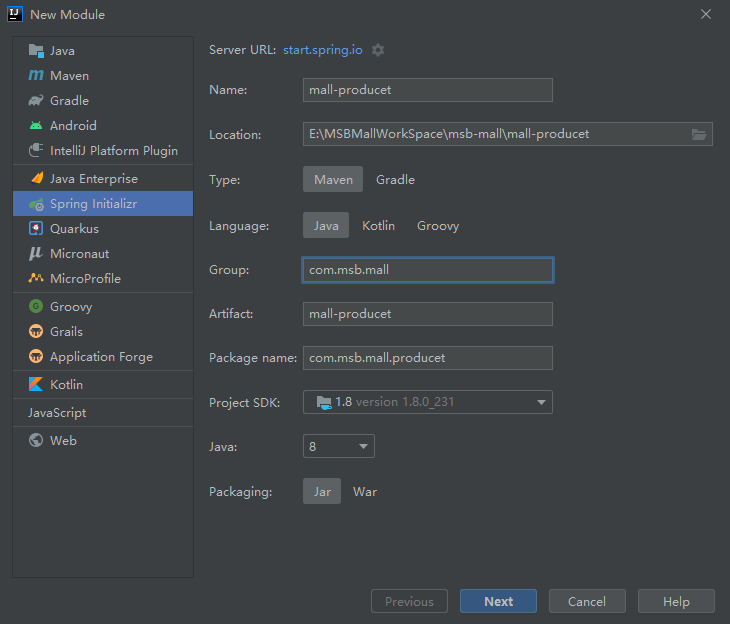
Task: Browse location with folder icon
Action: [x=698, y=135]
